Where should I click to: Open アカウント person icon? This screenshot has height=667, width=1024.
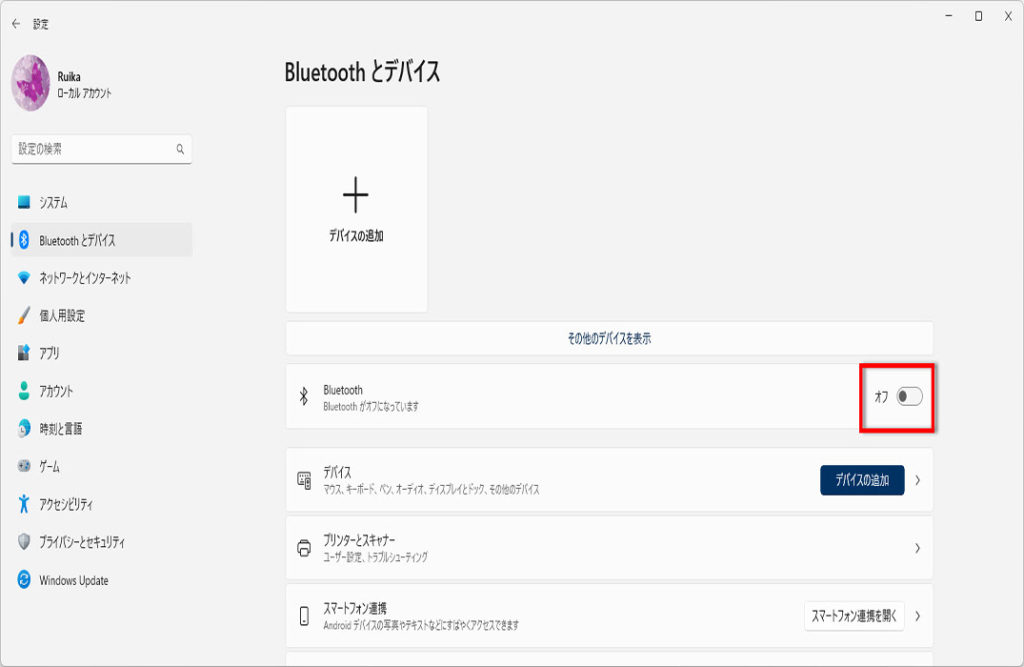[24, 391]
